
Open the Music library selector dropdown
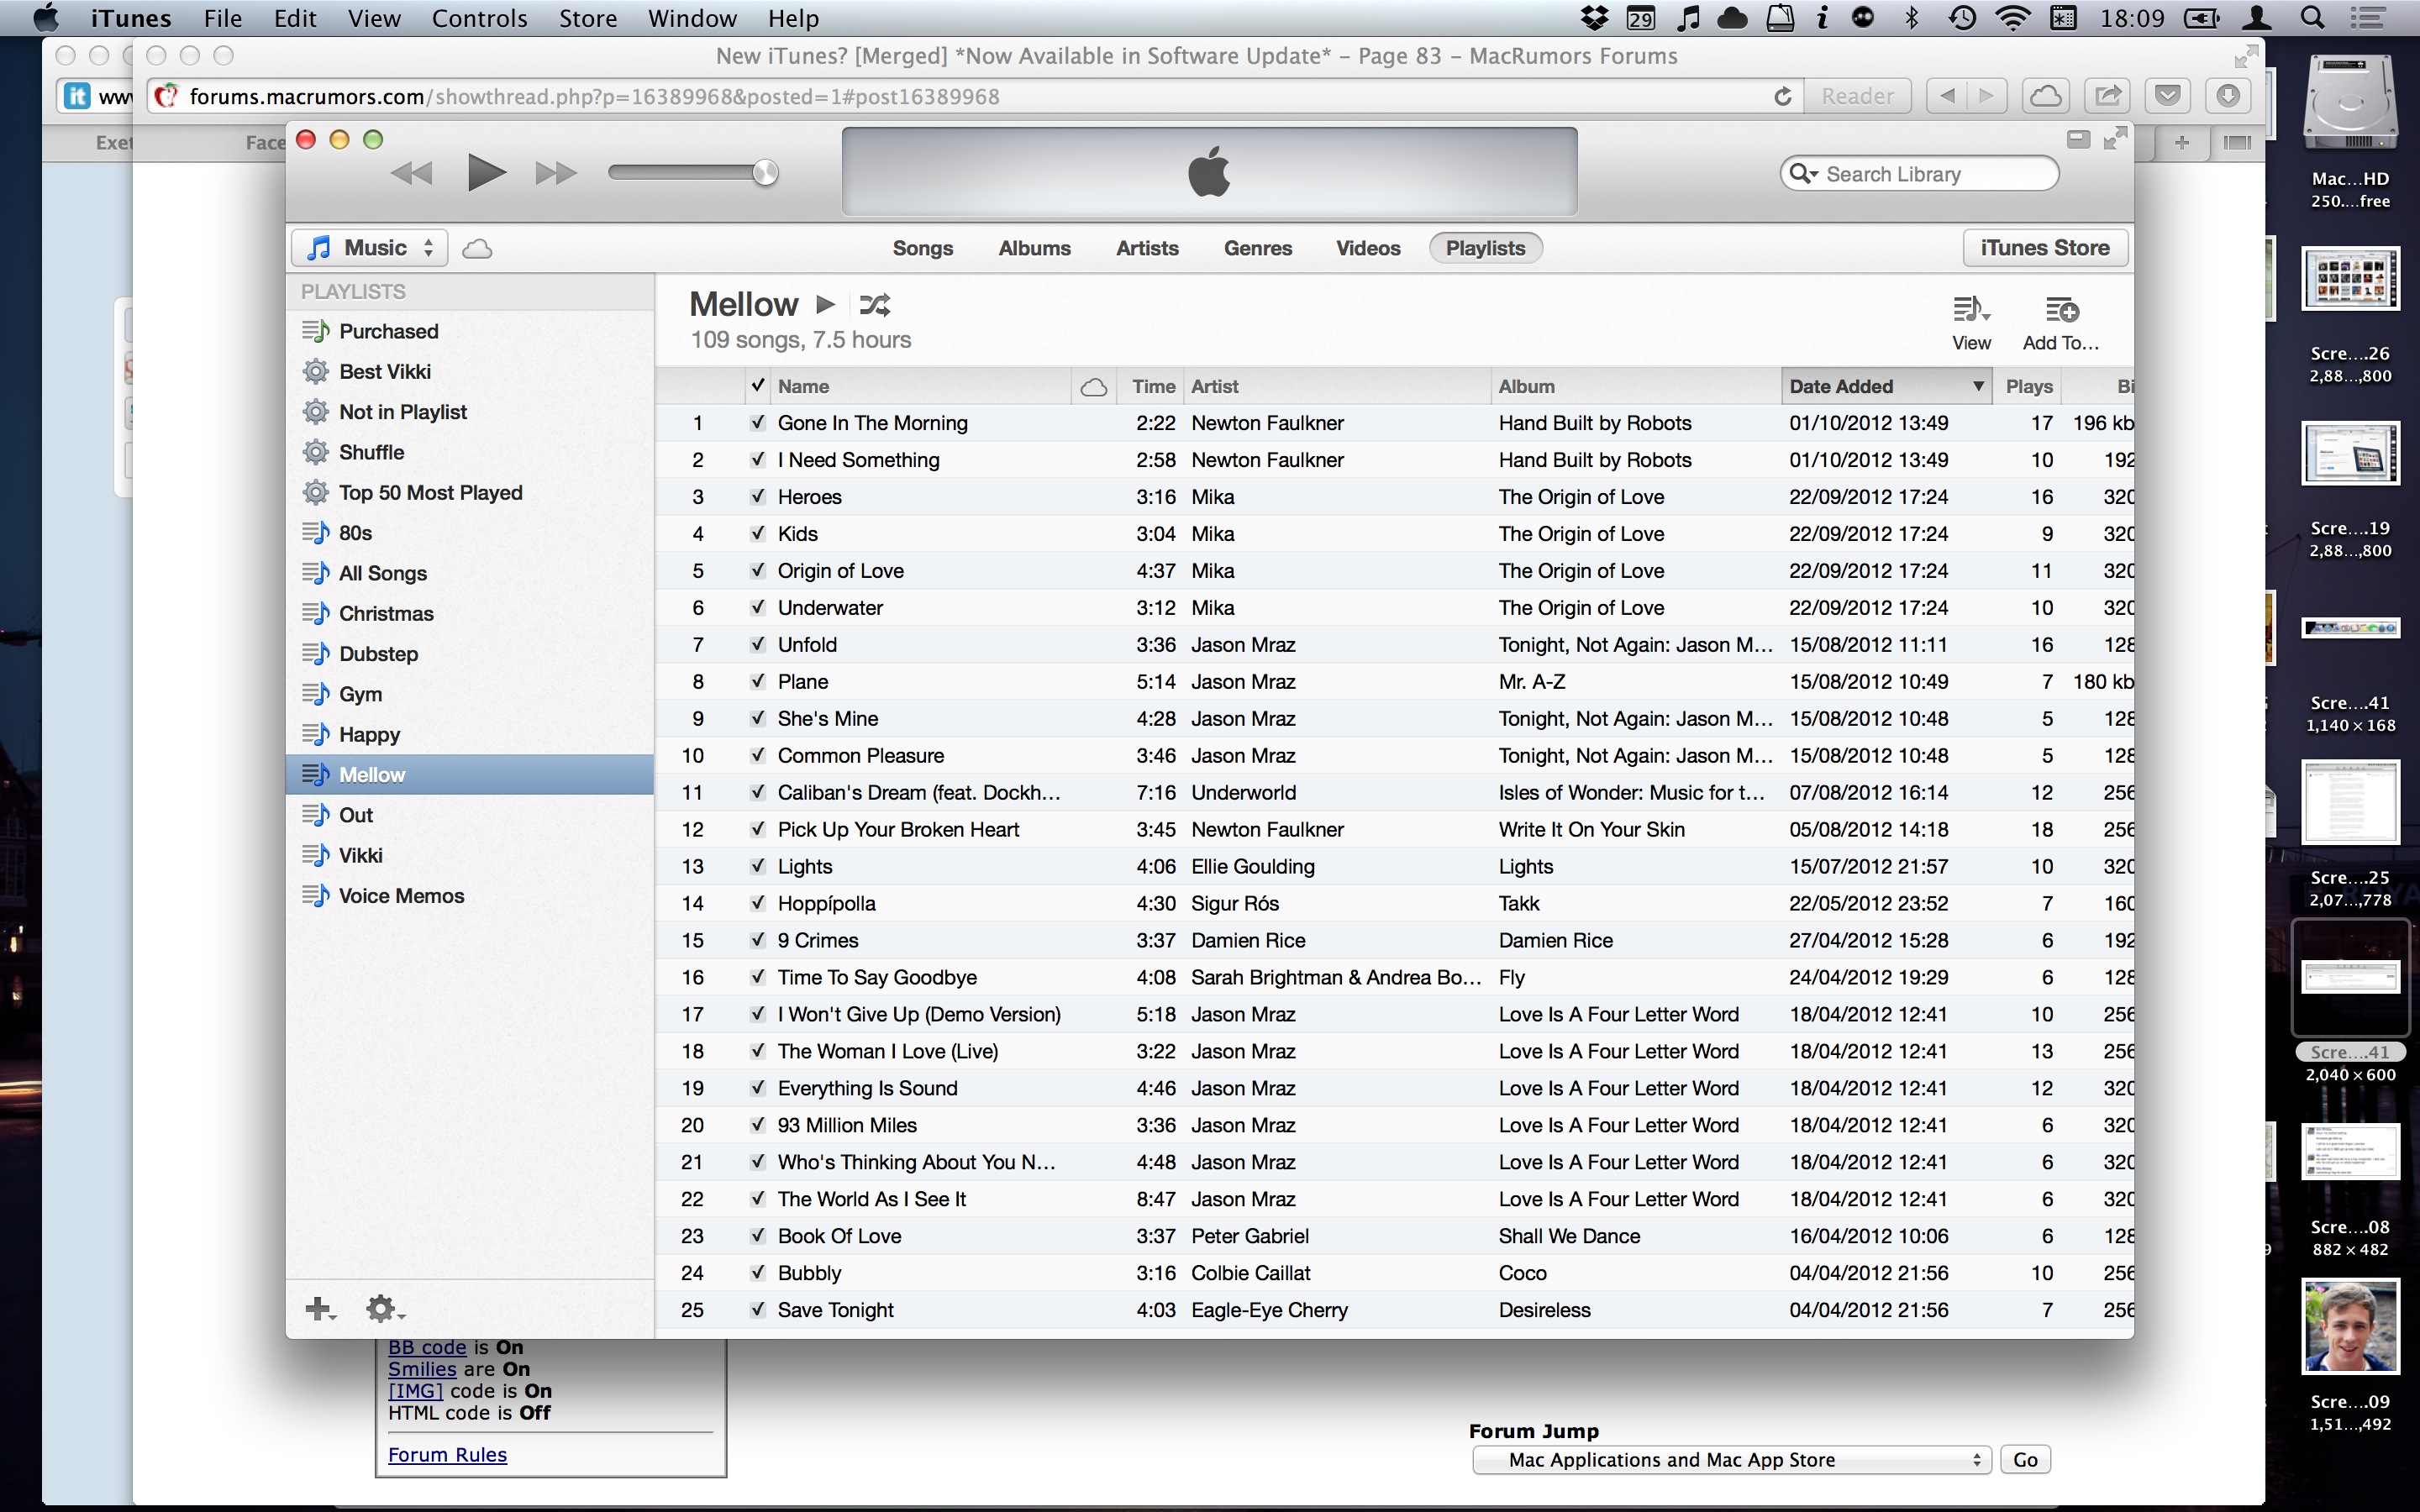(x=370, y=248)
